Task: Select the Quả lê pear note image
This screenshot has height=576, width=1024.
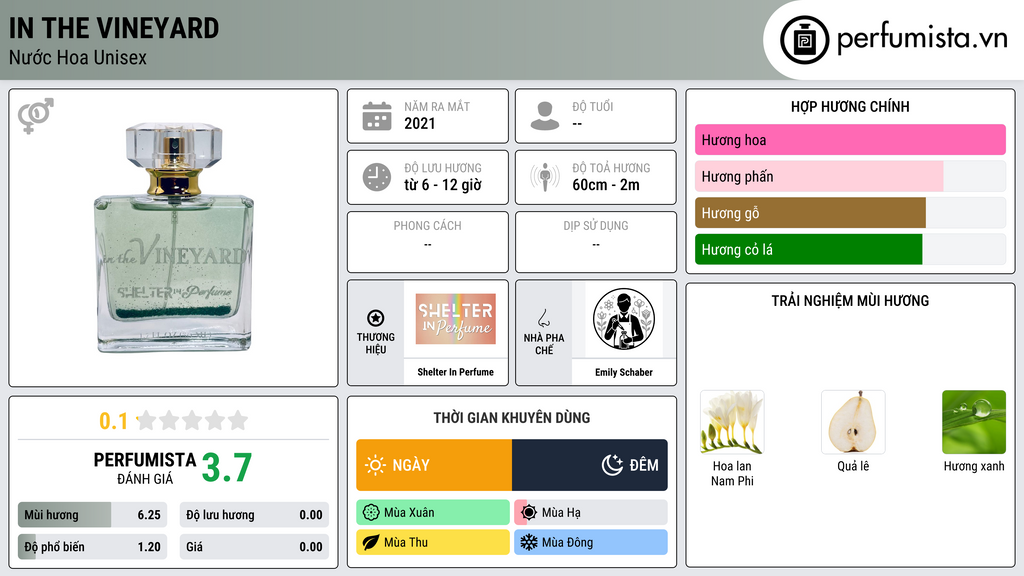Action: tap(853, 422)
